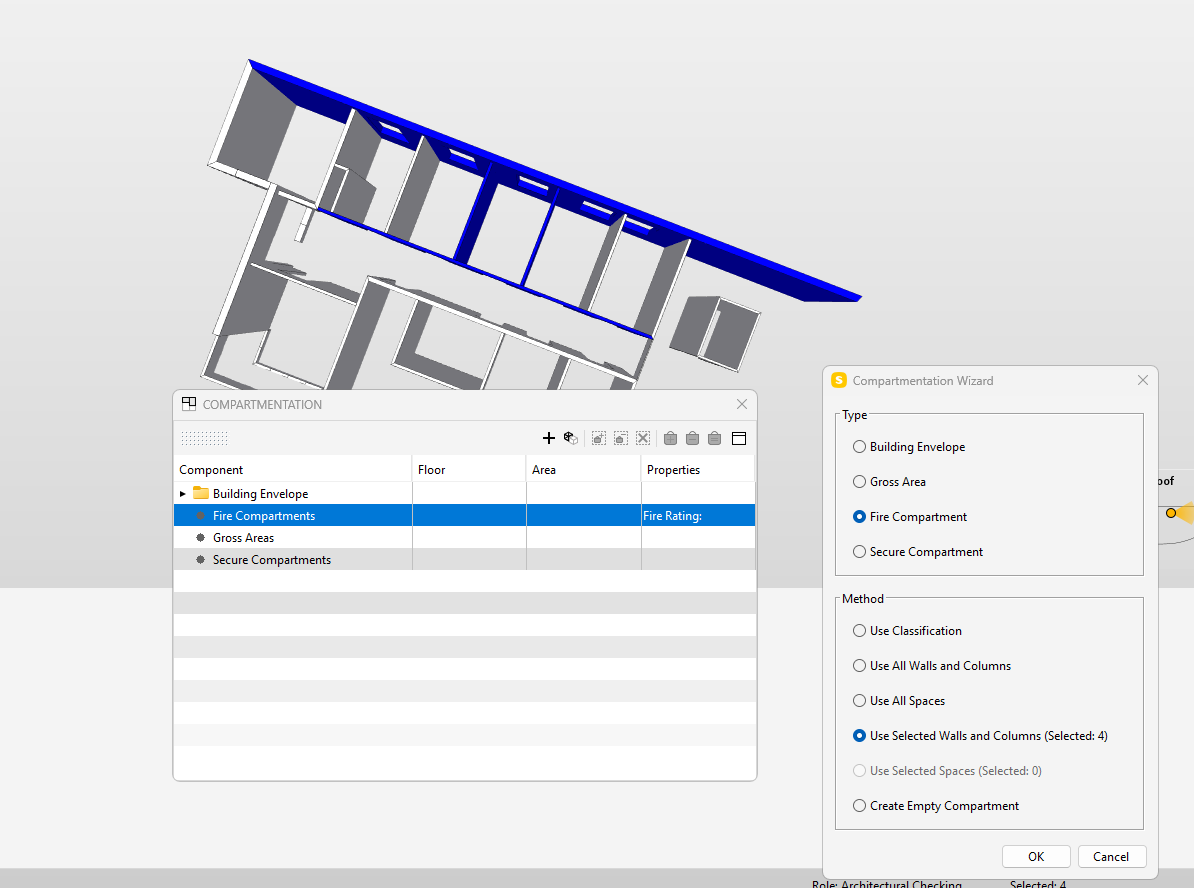Select the Secure Compartments row
1194x888 pixels.
coord(465,560)
